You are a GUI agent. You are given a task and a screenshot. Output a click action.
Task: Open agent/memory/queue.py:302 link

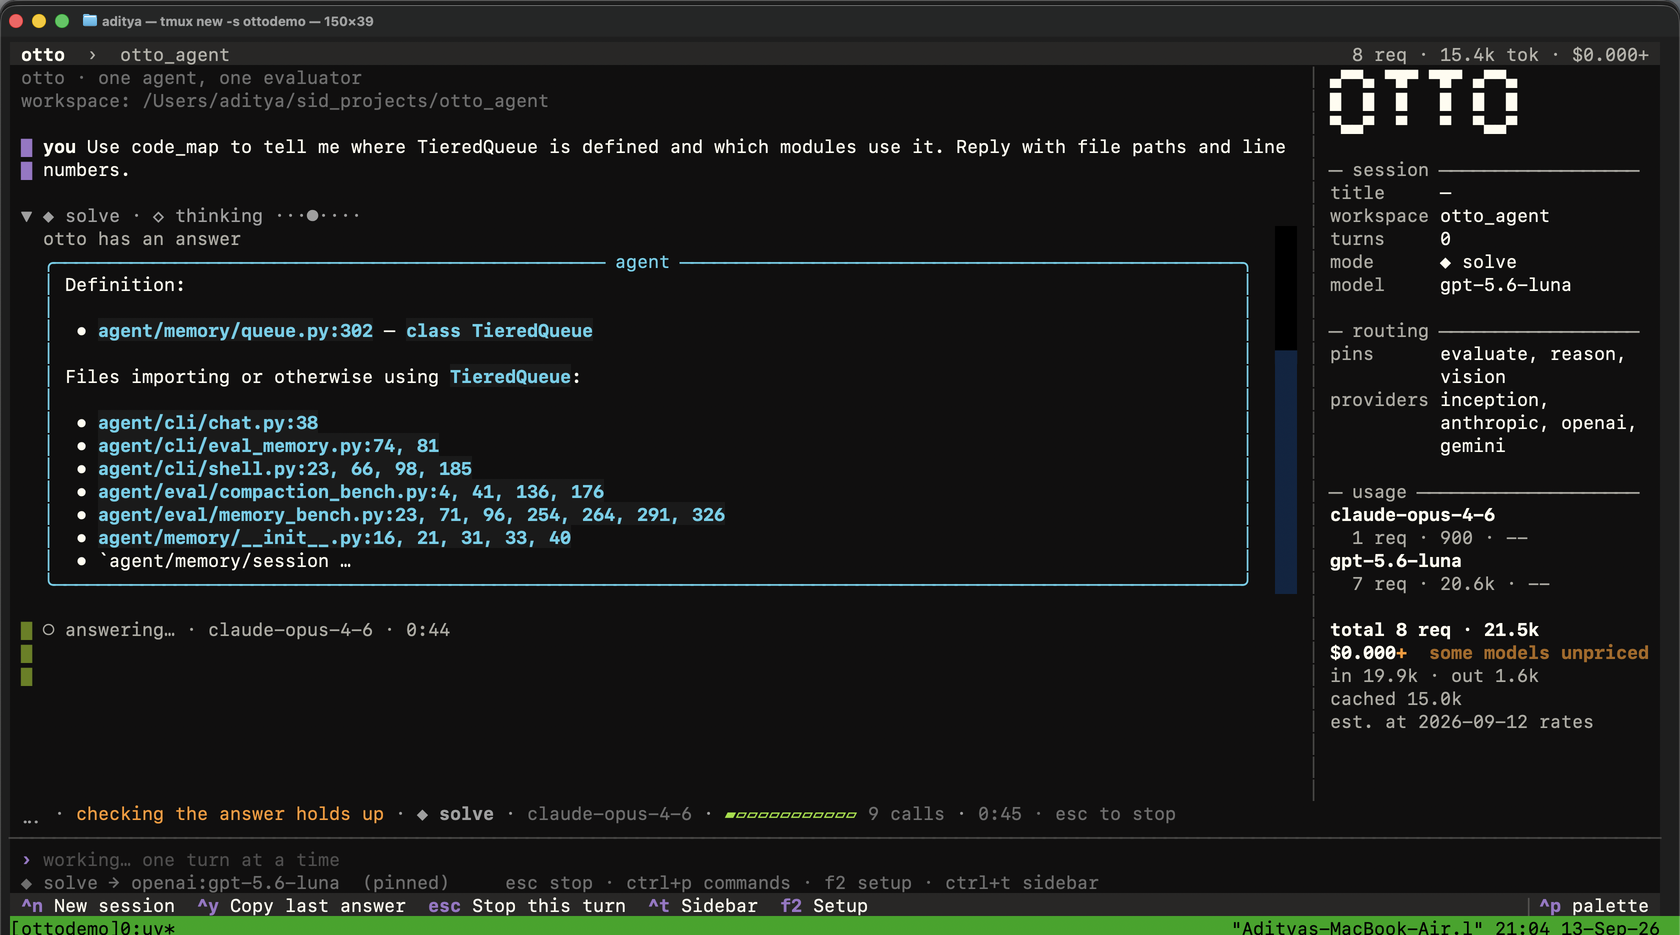click(235, 331)
